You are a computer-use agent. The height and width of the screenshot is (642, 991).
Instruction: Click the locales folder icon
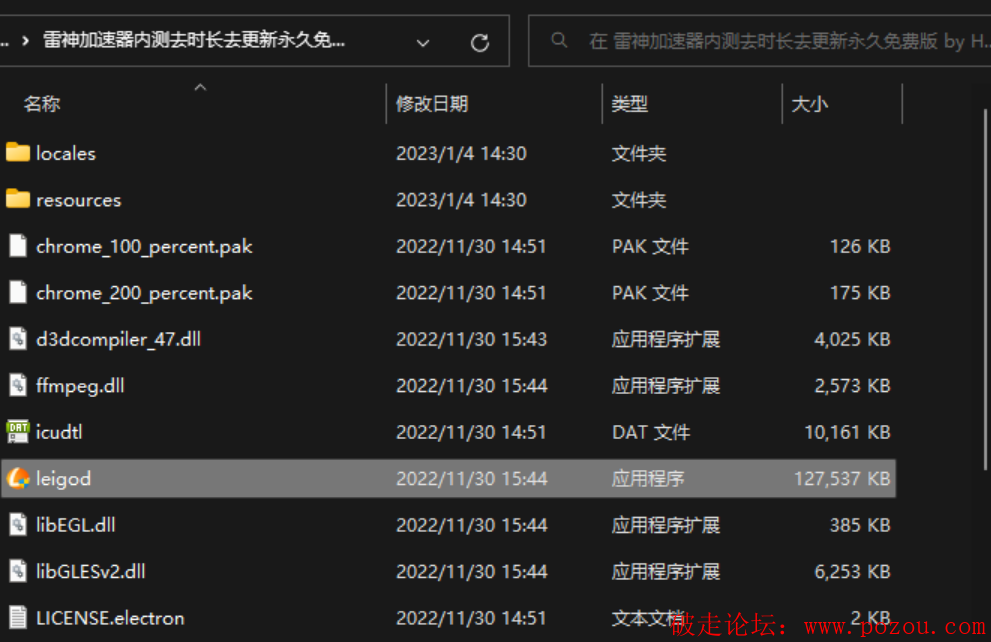(x=18, y=153)
